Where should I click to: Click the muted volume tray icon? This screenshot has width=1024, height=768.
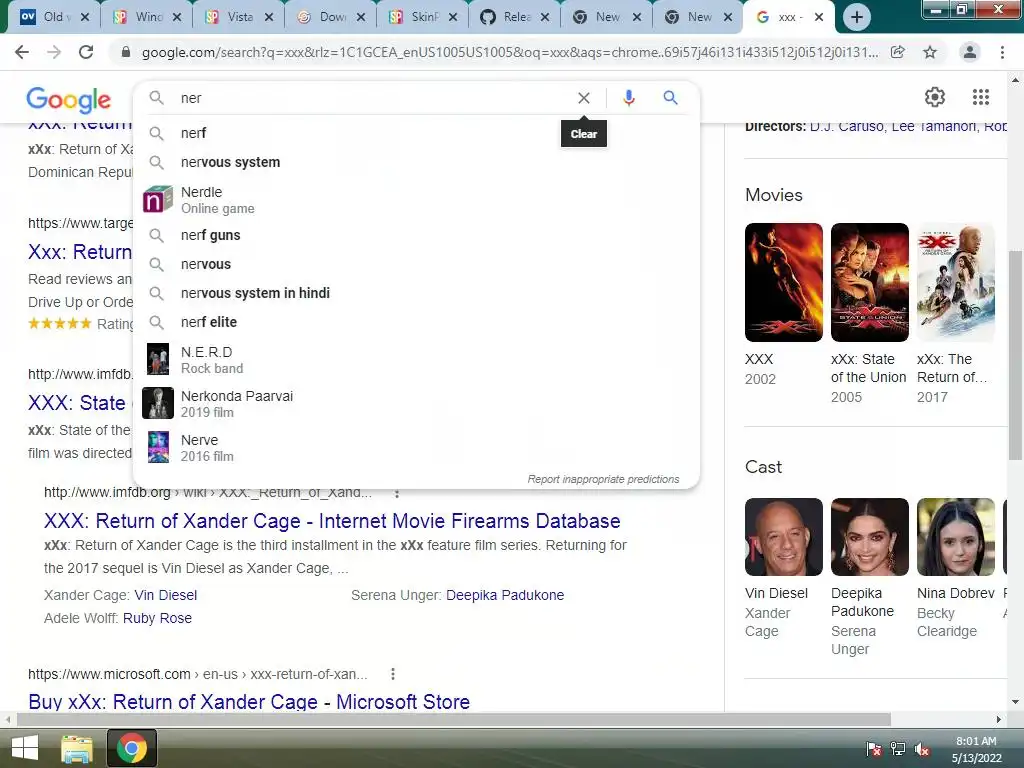click(x=922, y=750)
